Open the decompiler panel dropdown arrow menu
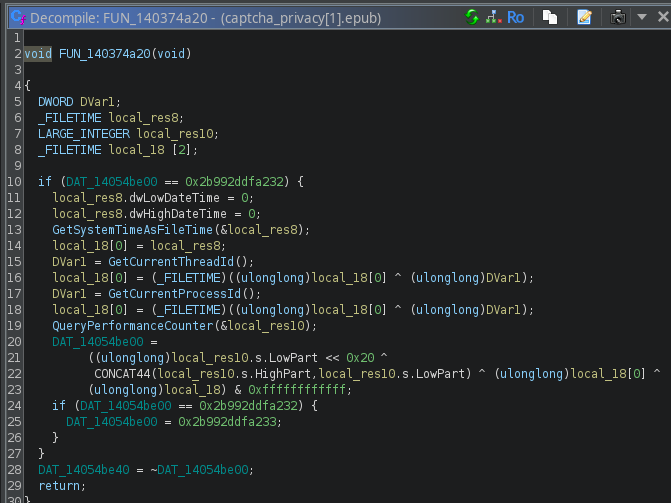This screenshot has height=503, width=671. point(642,17)
